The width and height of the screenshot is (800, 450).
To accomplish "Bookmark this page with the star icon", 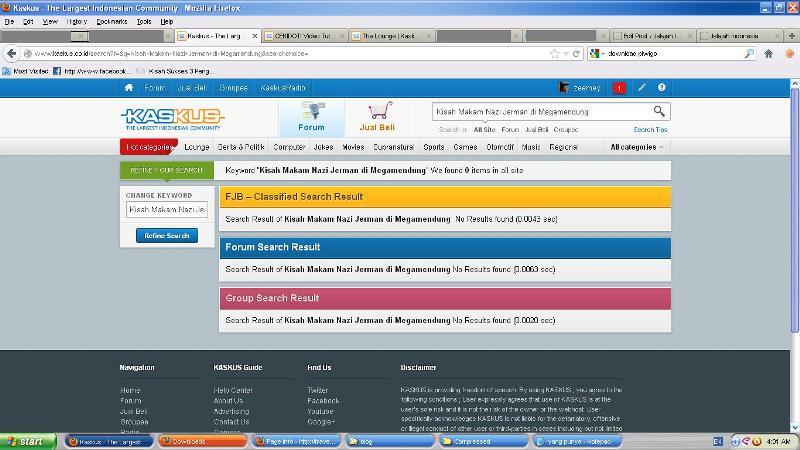I will [x=555, y=54].
